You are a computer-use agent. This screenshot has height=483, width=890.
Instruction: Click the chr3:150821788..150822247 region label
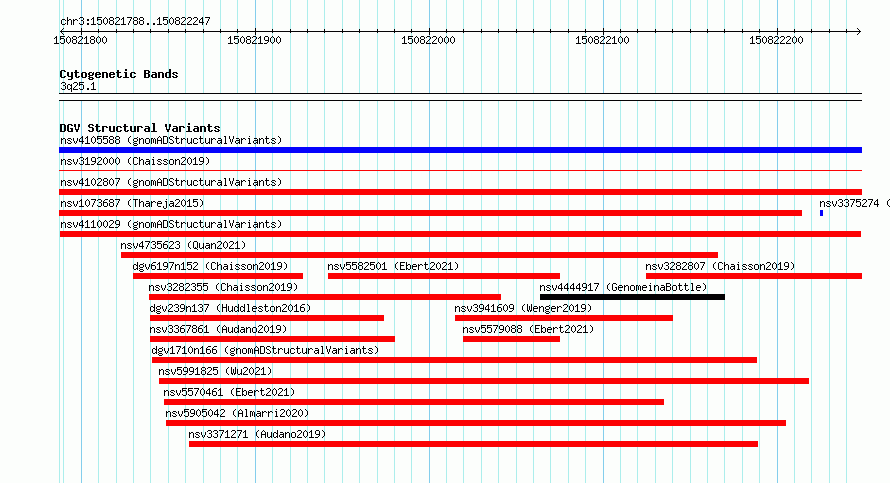point(135,22)
